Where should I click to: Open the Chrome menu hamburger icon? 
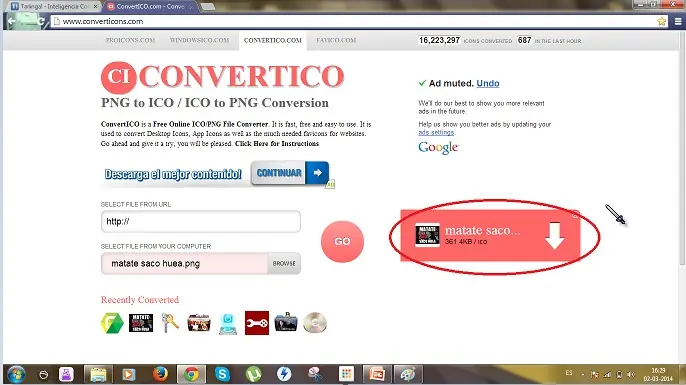click(x=678, y=21)
